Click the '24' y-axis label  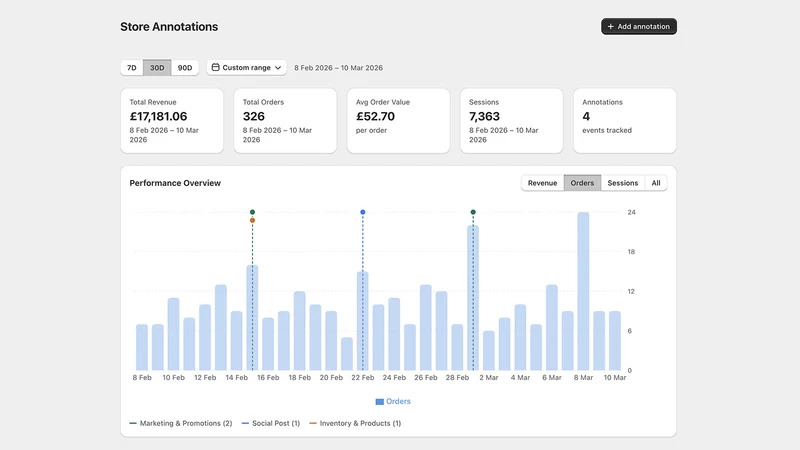click(632, 212)
